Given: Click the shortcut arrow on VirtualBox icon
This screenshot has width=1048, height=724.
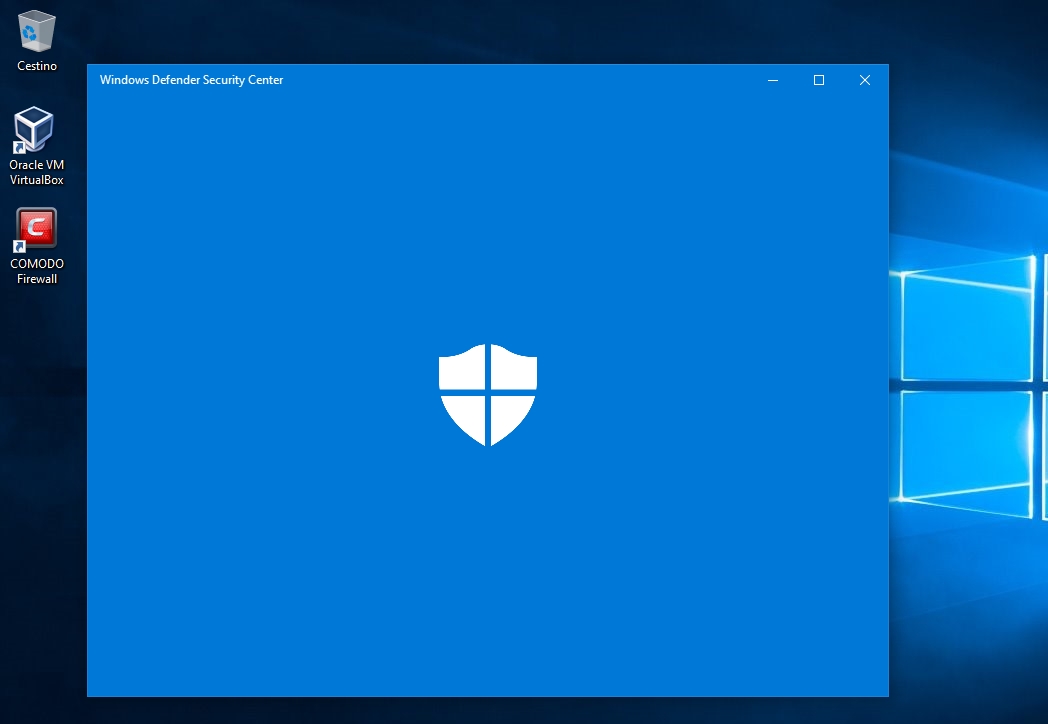Looking at the screenshot, I should coord(18,148).
